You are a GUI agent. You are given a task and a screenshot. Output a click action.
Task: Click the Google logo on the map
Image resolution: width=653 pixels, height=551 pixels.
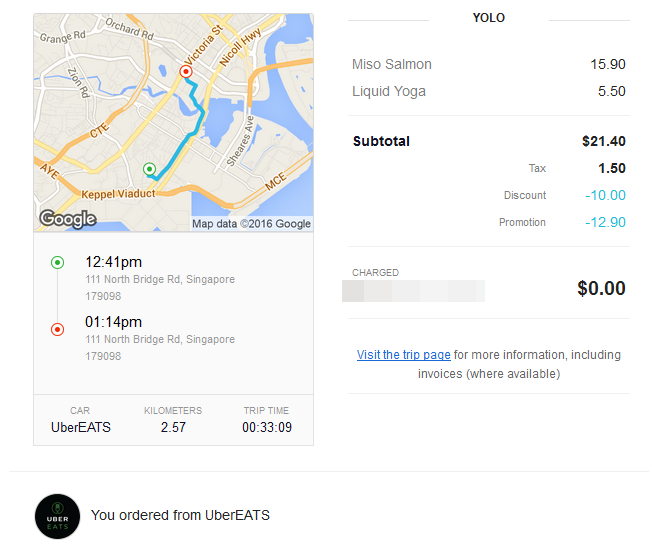coord(68,218)
